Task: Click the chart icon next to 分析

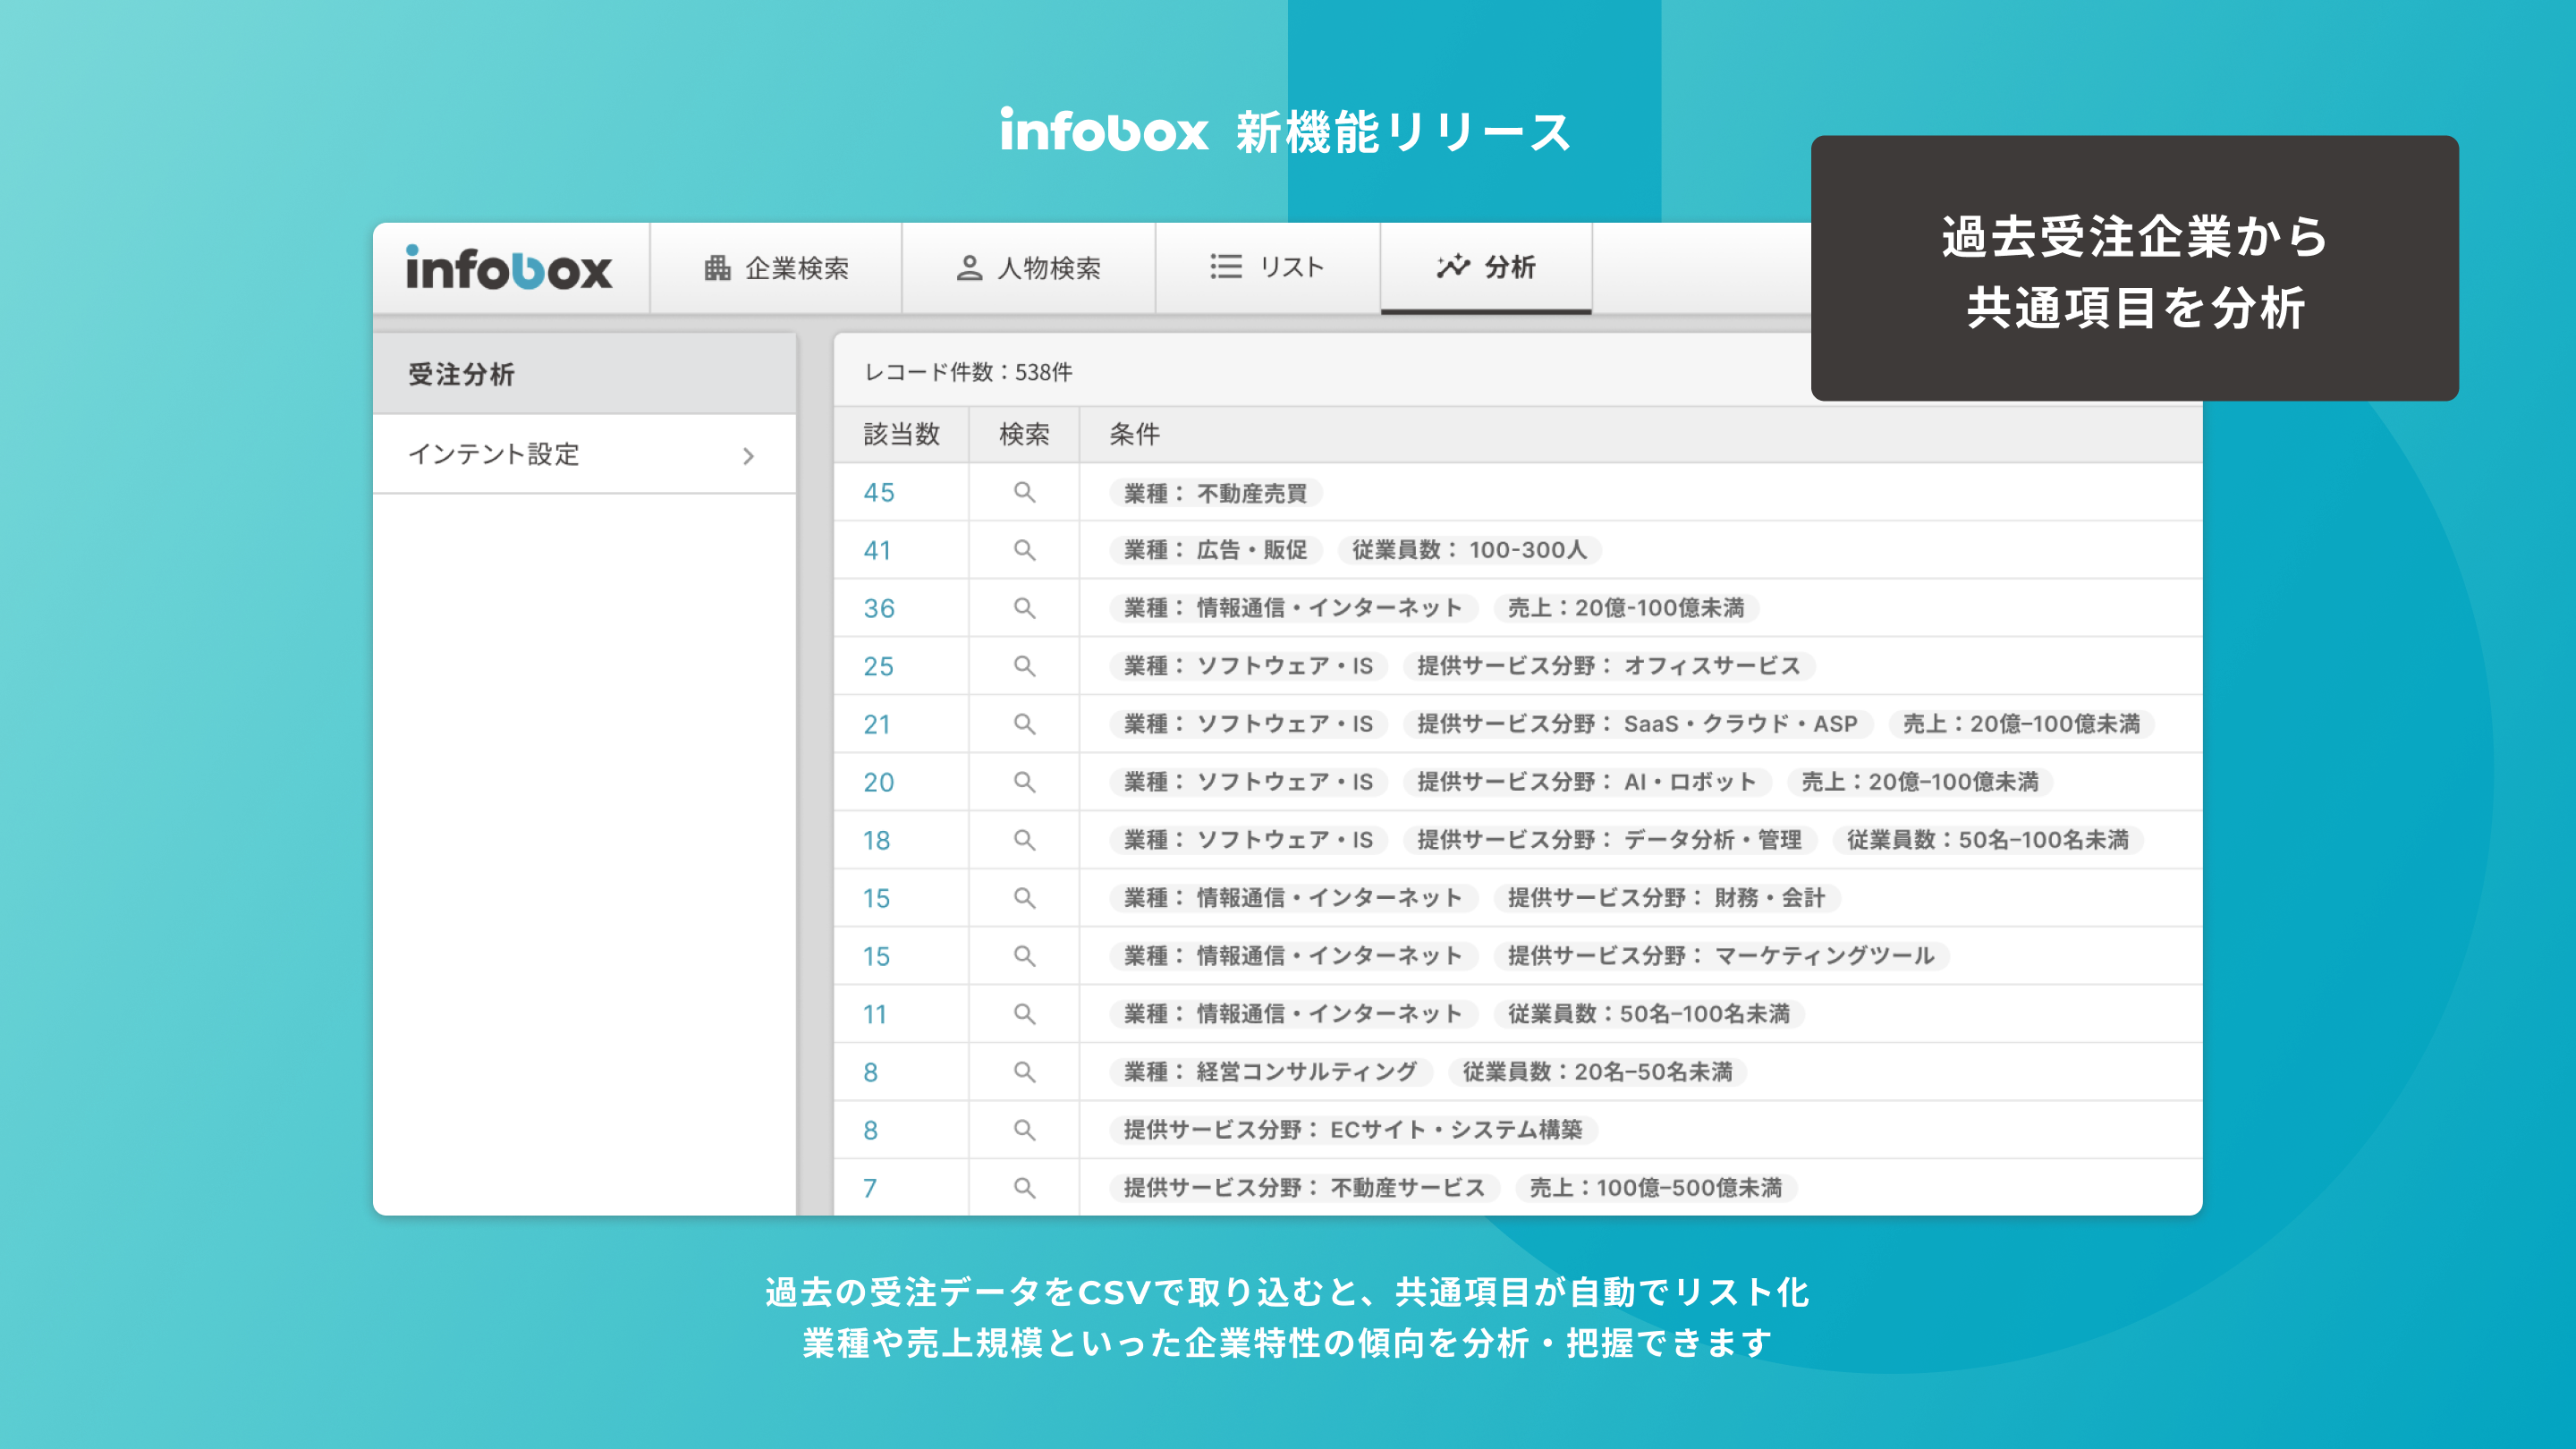Action: pyautogui.click(x=1453, y=266)
